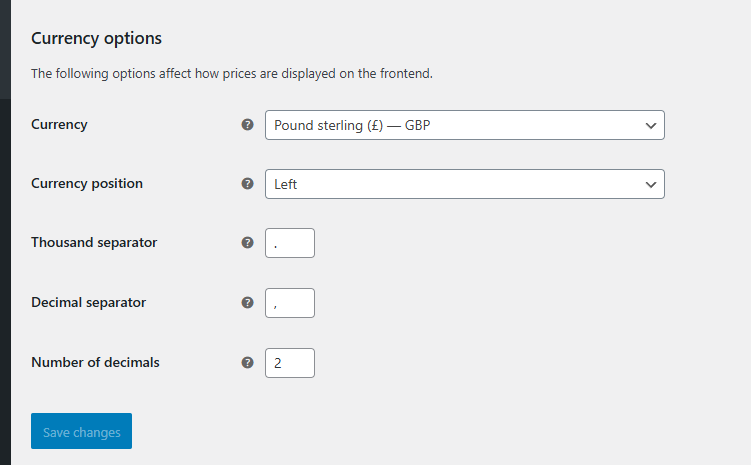Click into the Number of decimals field
The width and height of the screenshot is (751, 465).
290,363
